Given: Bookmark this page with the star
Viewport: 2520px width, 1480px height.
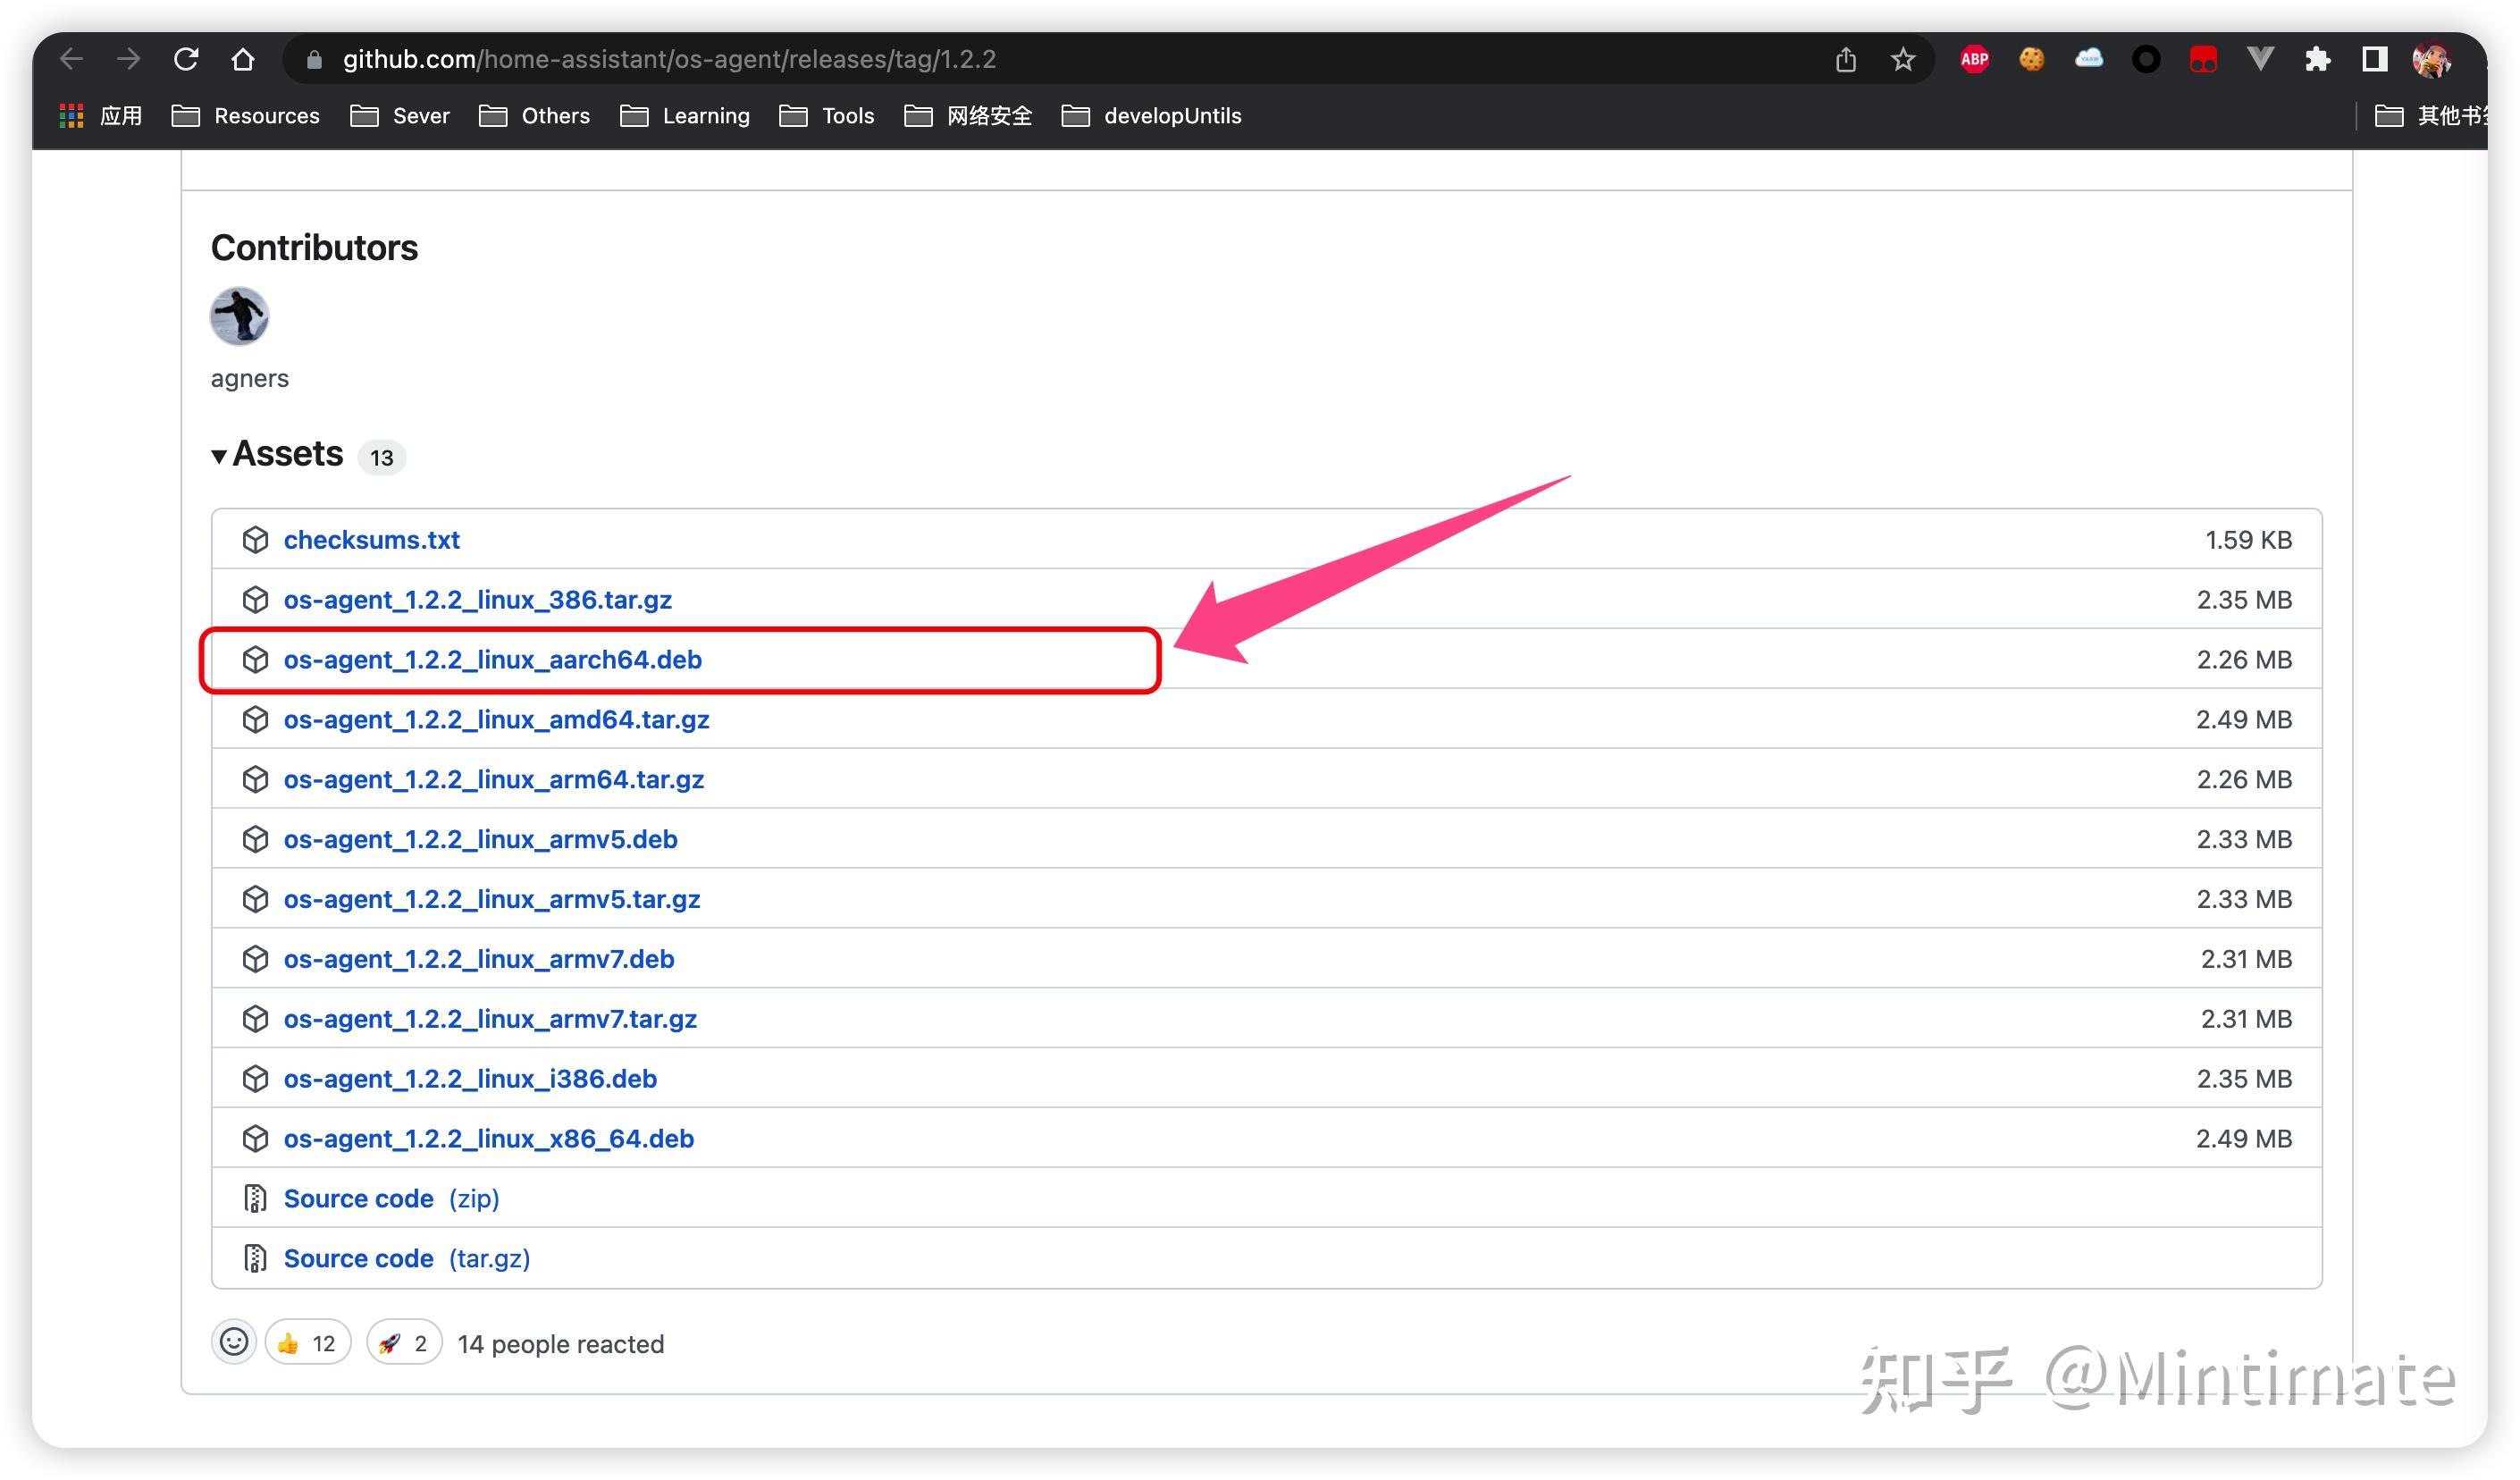Looking at the screenshot, I should [1903, 60].
